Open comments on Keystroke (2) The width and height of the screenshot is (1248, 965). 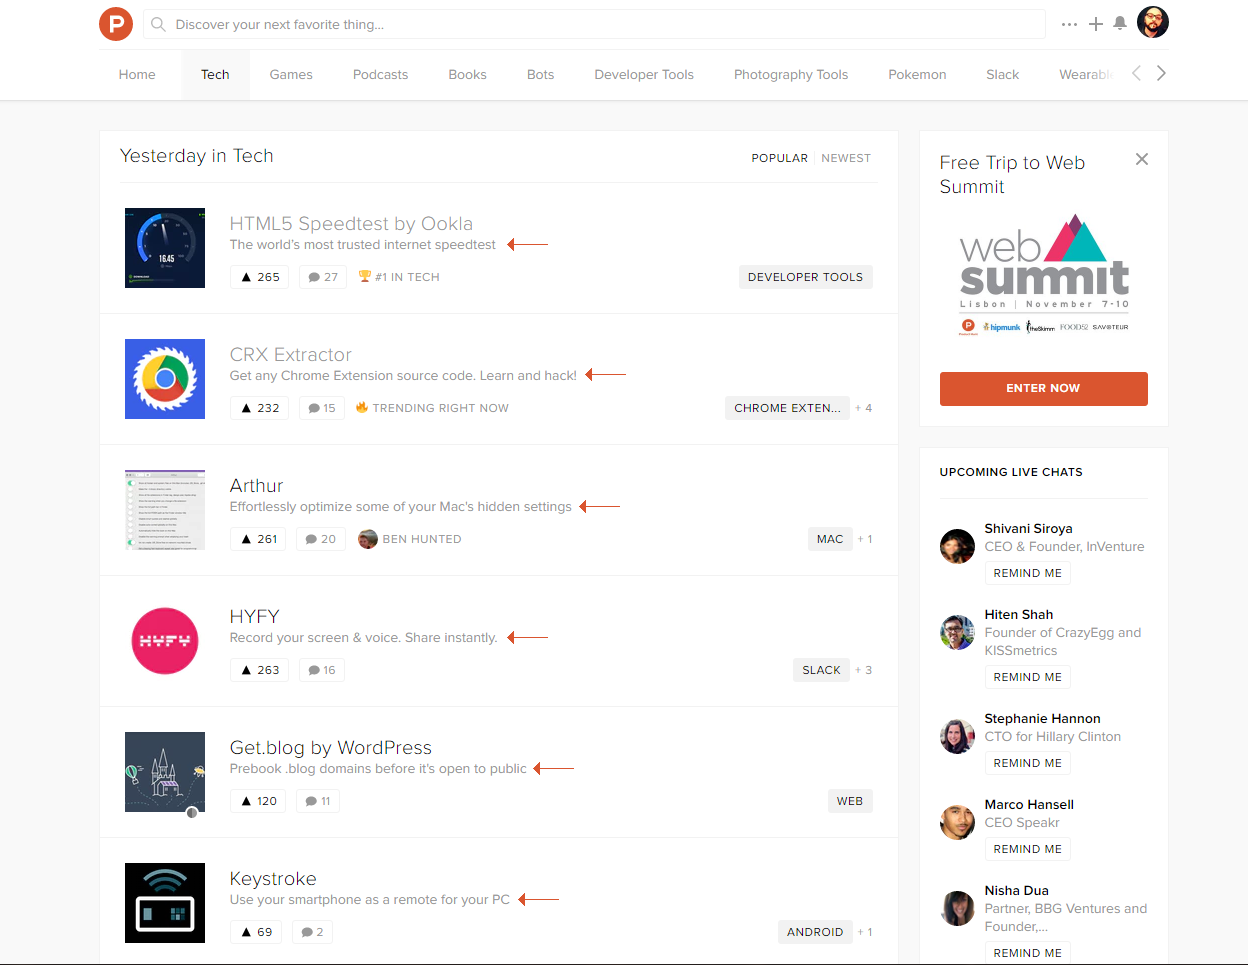click(312, 932)
